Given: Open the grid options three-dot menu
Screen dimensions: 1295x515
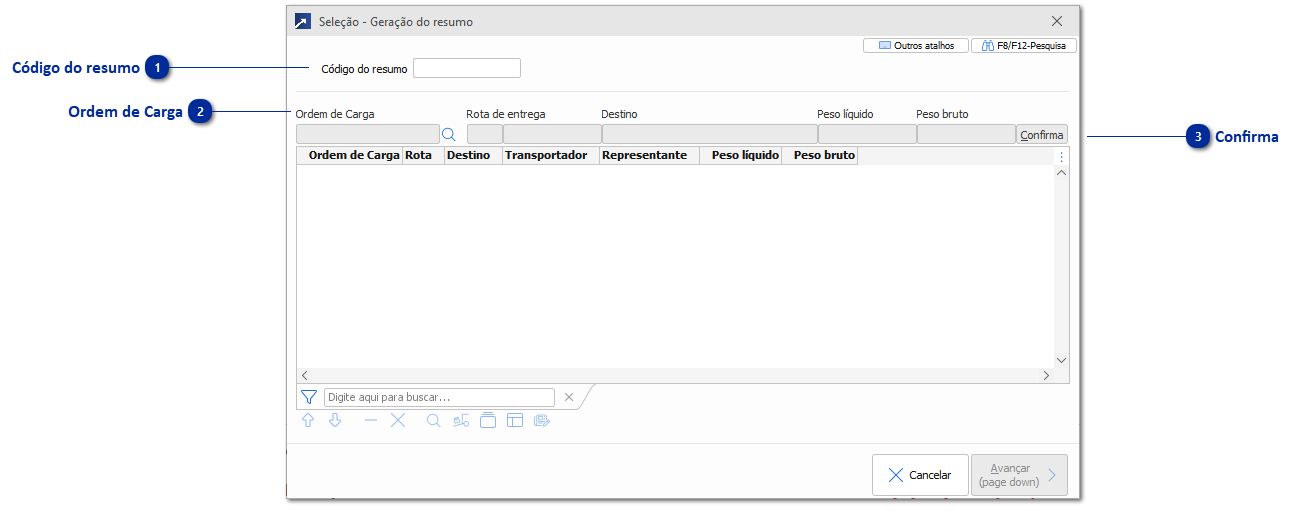Looking at the screenshot, I should pos(1062,157).
